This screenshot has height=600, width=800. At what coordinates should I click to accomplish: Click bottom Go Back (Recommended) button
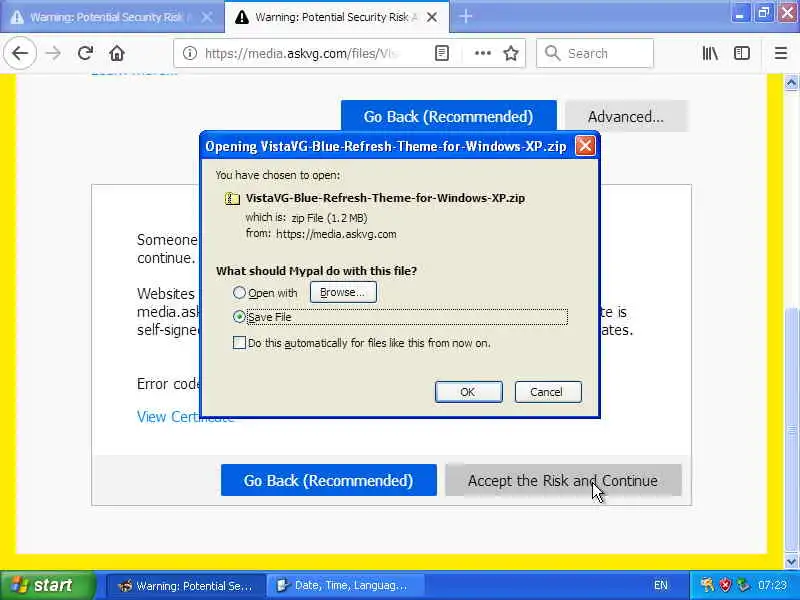point(329,480)
